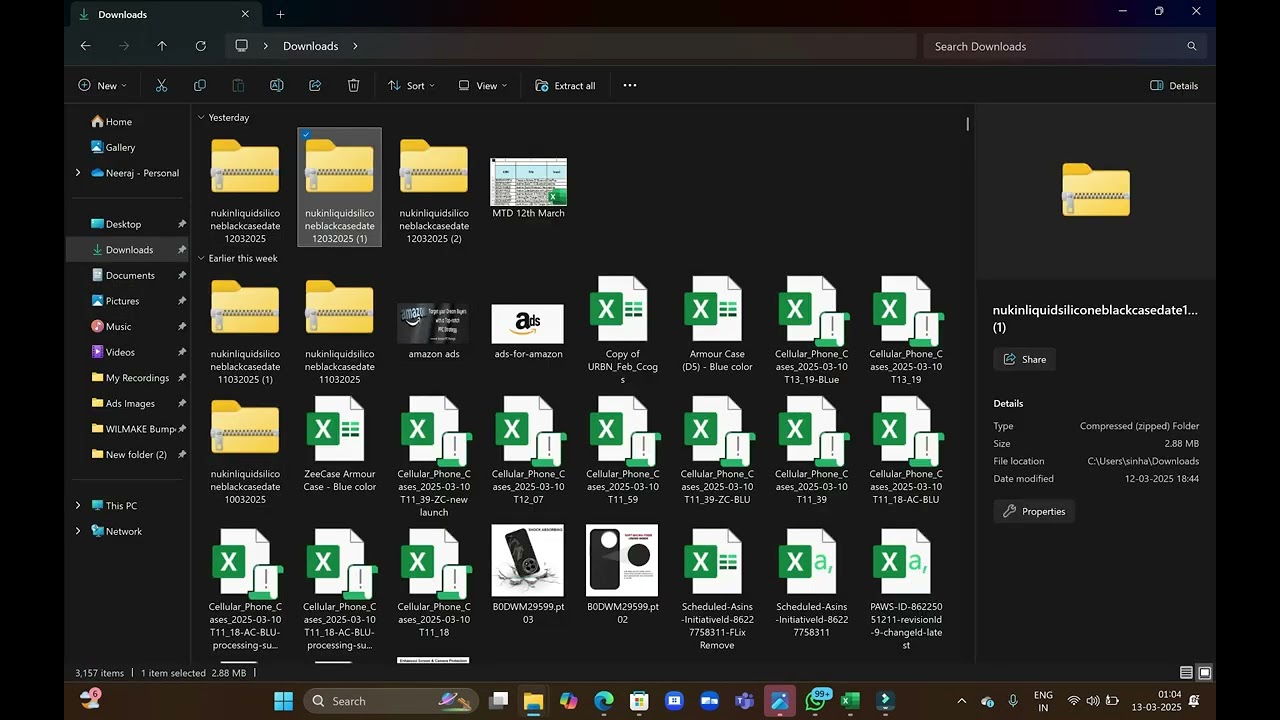Click the Properties button in details pane
The width and height of the screenshot is (1280, 720).
point(1034,511)
